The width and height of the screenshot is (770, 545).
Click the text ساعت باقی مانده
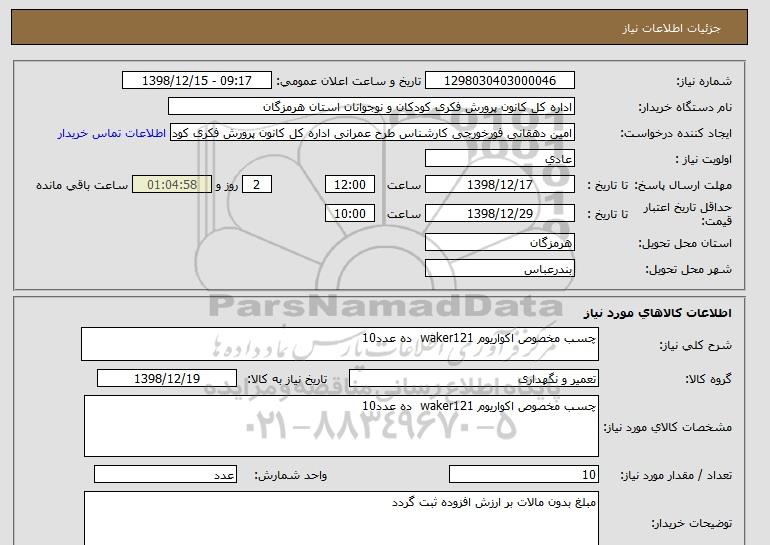(82, 186)
